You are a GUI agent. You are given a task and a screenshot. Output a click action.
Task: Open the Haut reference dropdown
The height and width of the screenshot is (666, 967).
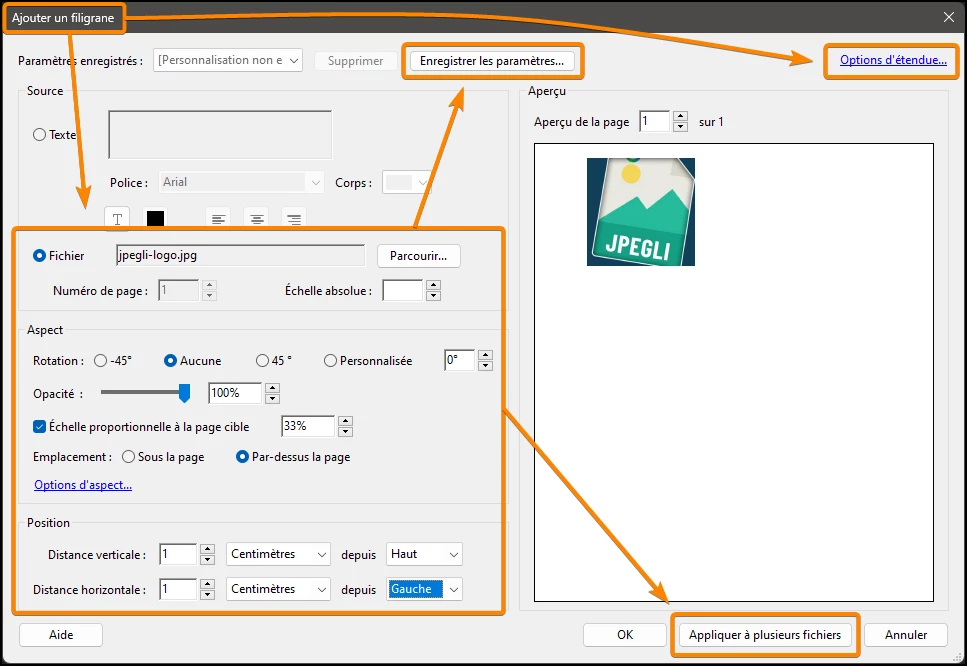click(424, 554)
